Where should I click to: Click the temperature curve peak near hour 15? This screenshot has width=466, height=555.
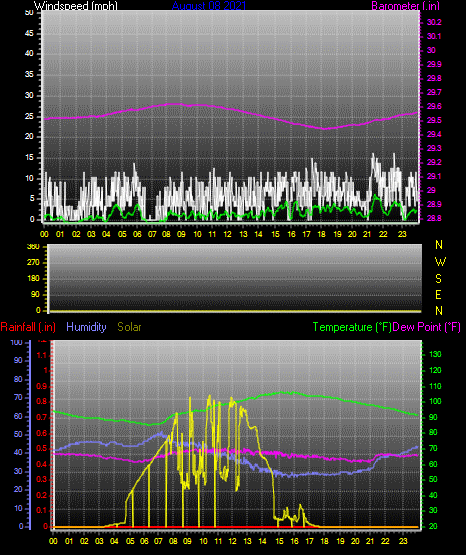pyautogui.click(x=282, y=392)
